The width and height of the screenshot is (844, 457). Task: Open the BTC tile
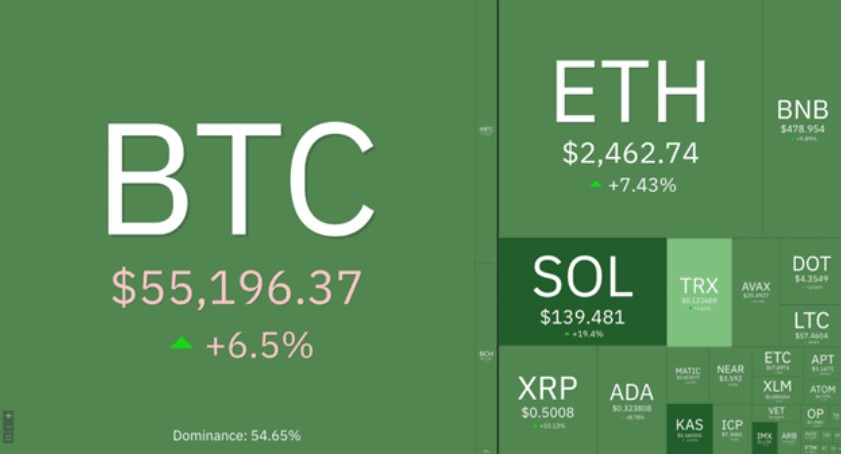pyautogui.click(x=237, y=227)
